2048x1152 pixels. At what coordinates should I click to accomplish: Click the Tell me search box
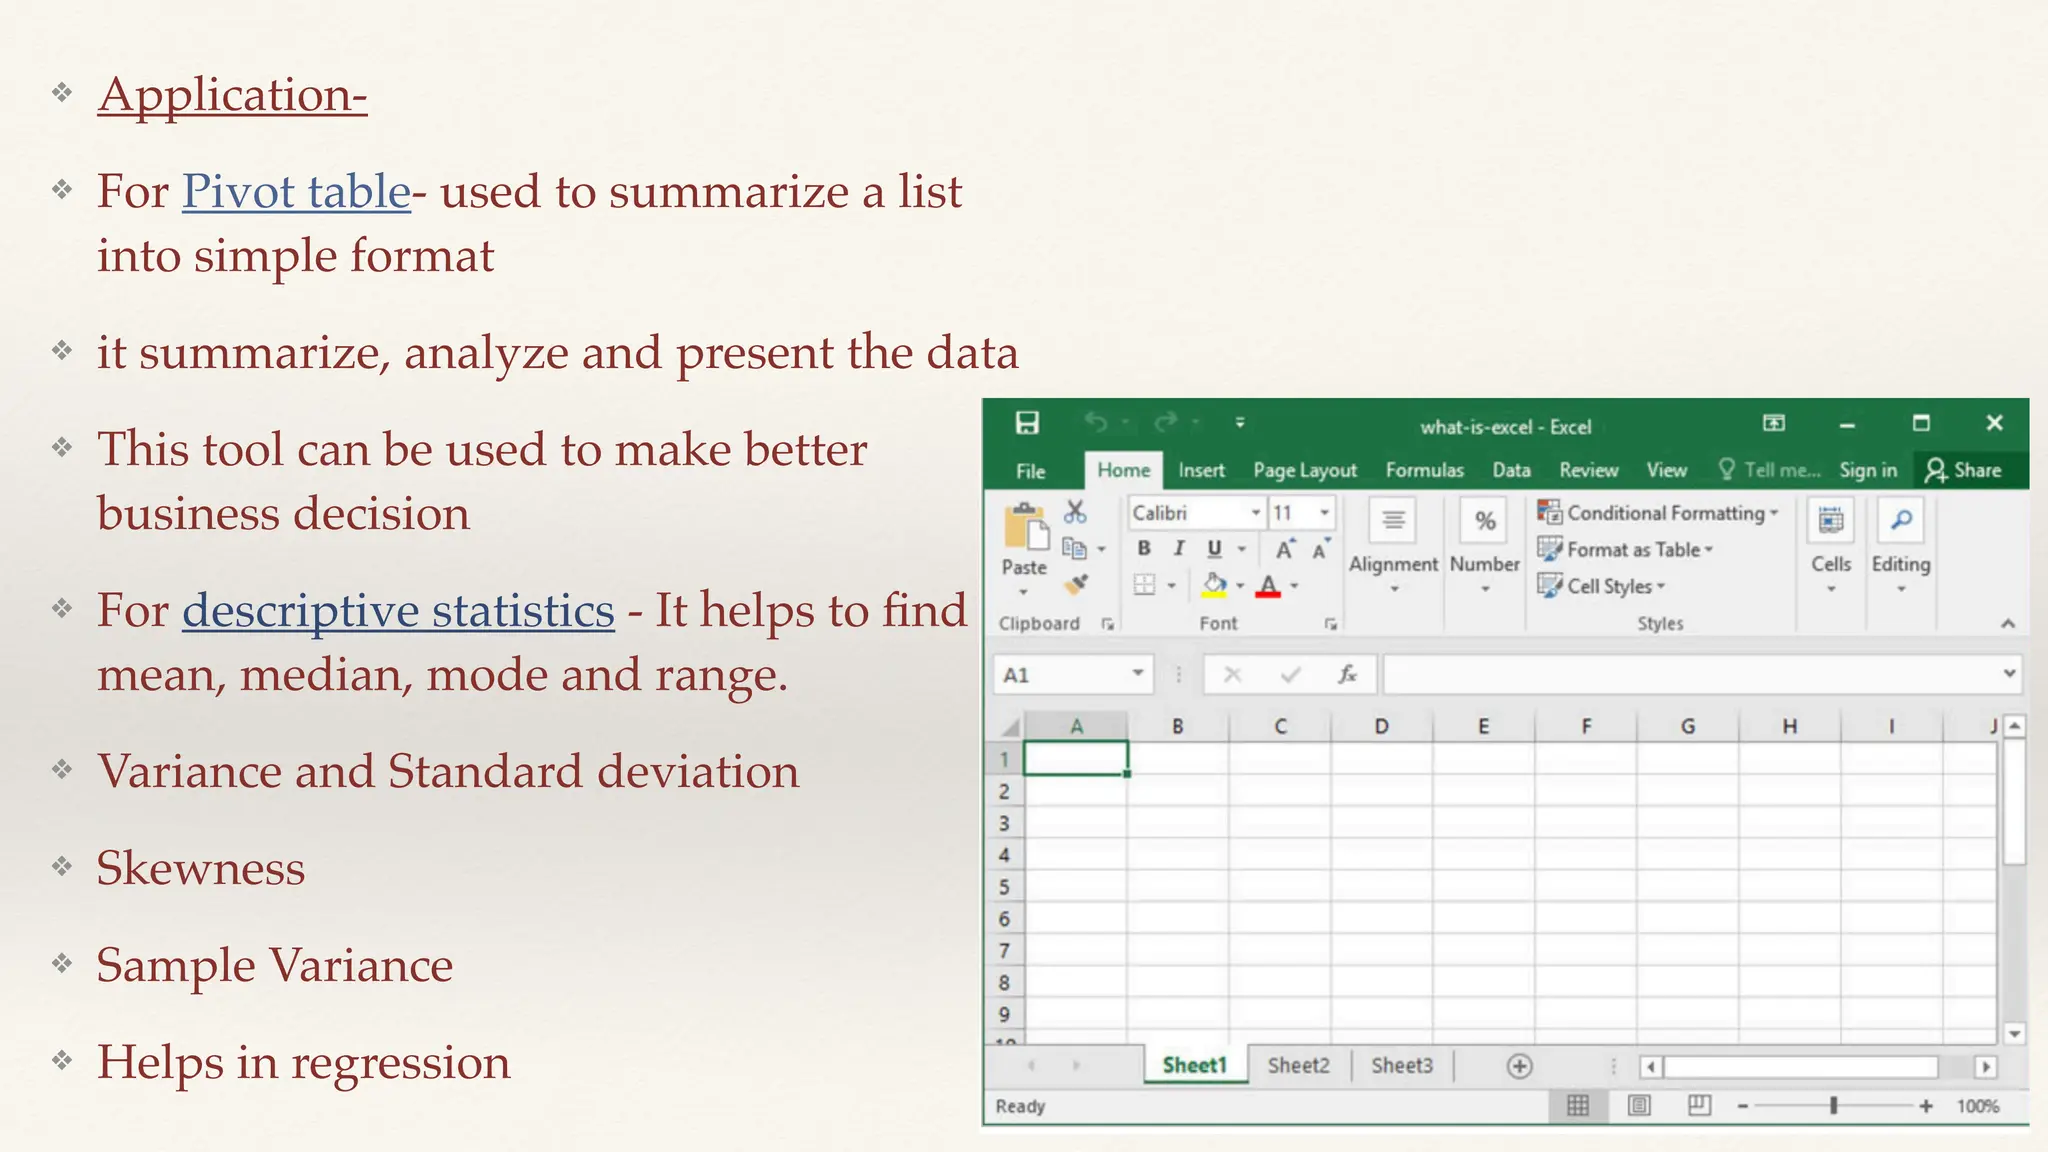pyautogui.click(x=1769, y=470)
